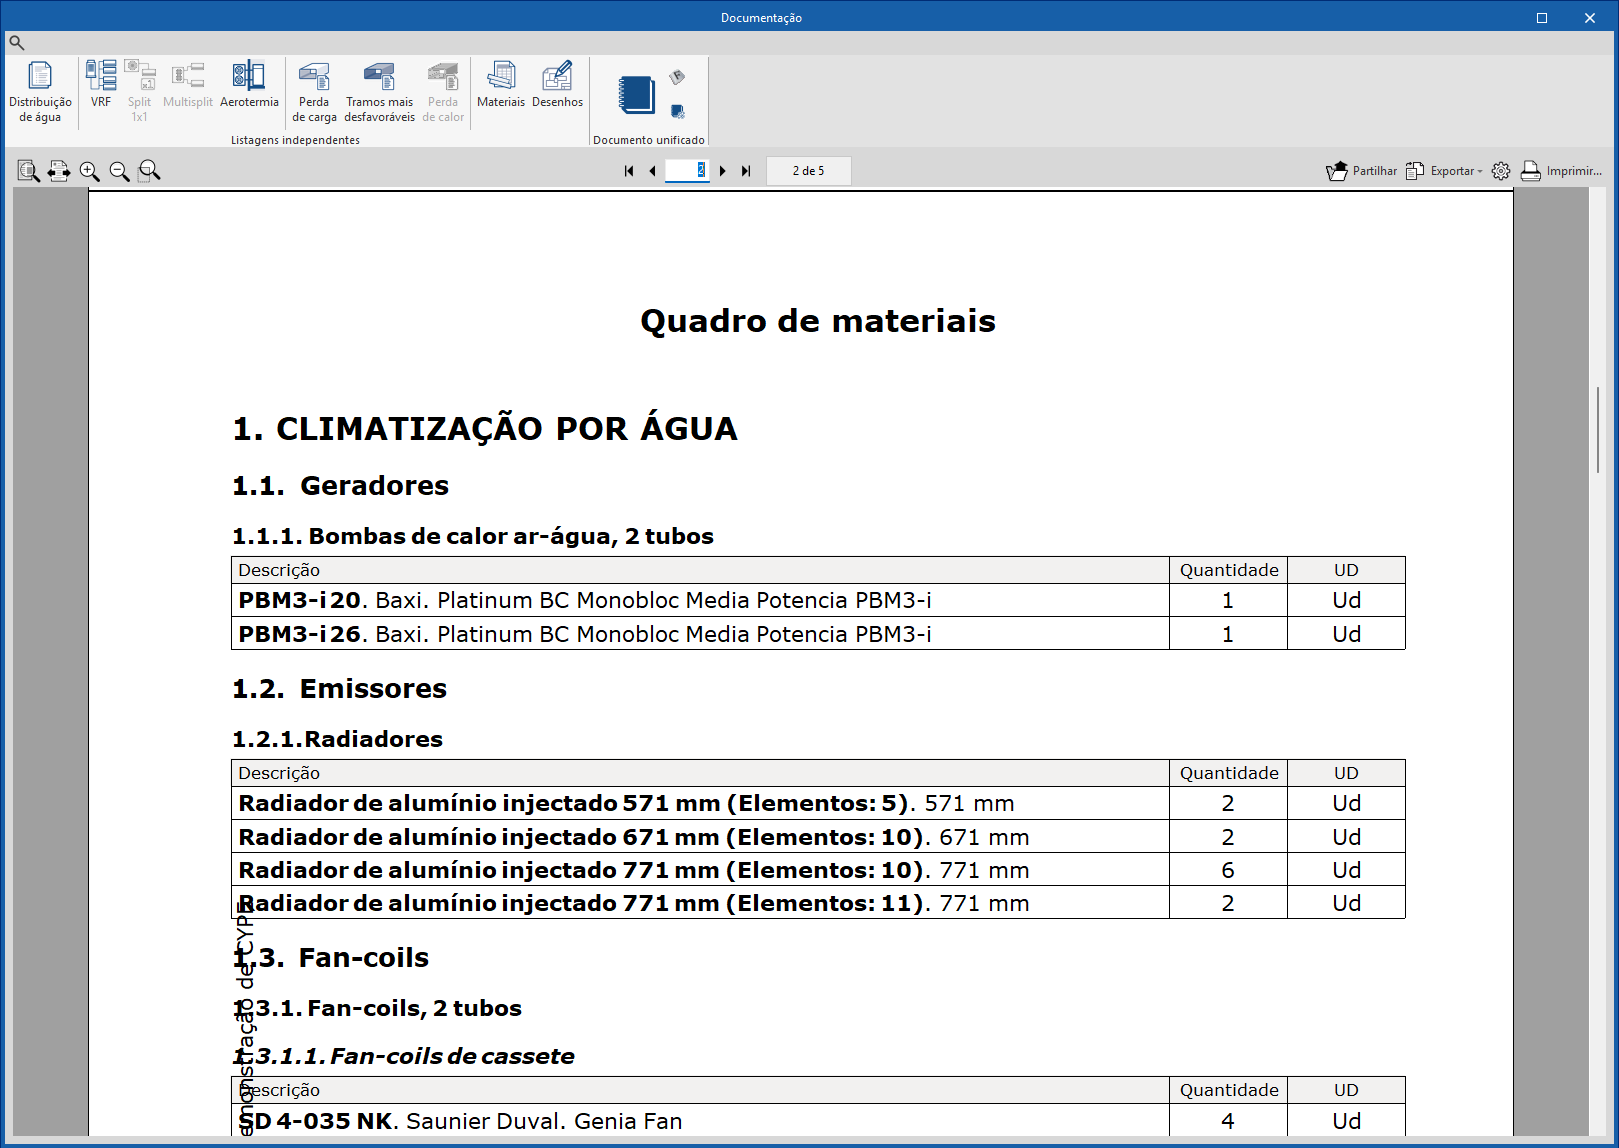
Task: Open the Aerotermia listing
Action: 249,85
